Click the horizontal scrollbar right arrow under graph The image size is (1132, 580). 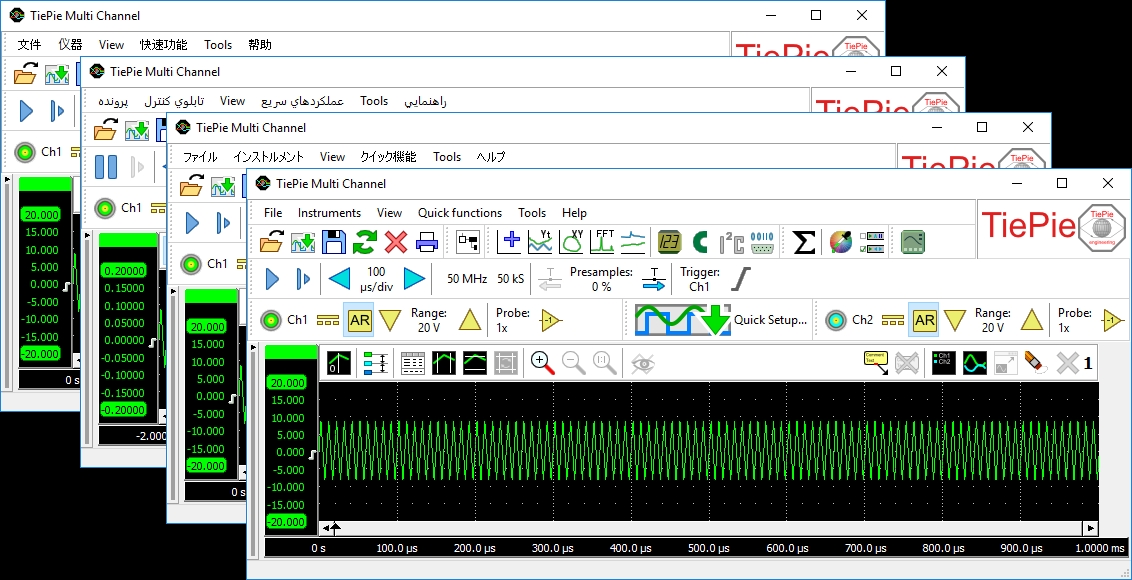click(1091, 528)
